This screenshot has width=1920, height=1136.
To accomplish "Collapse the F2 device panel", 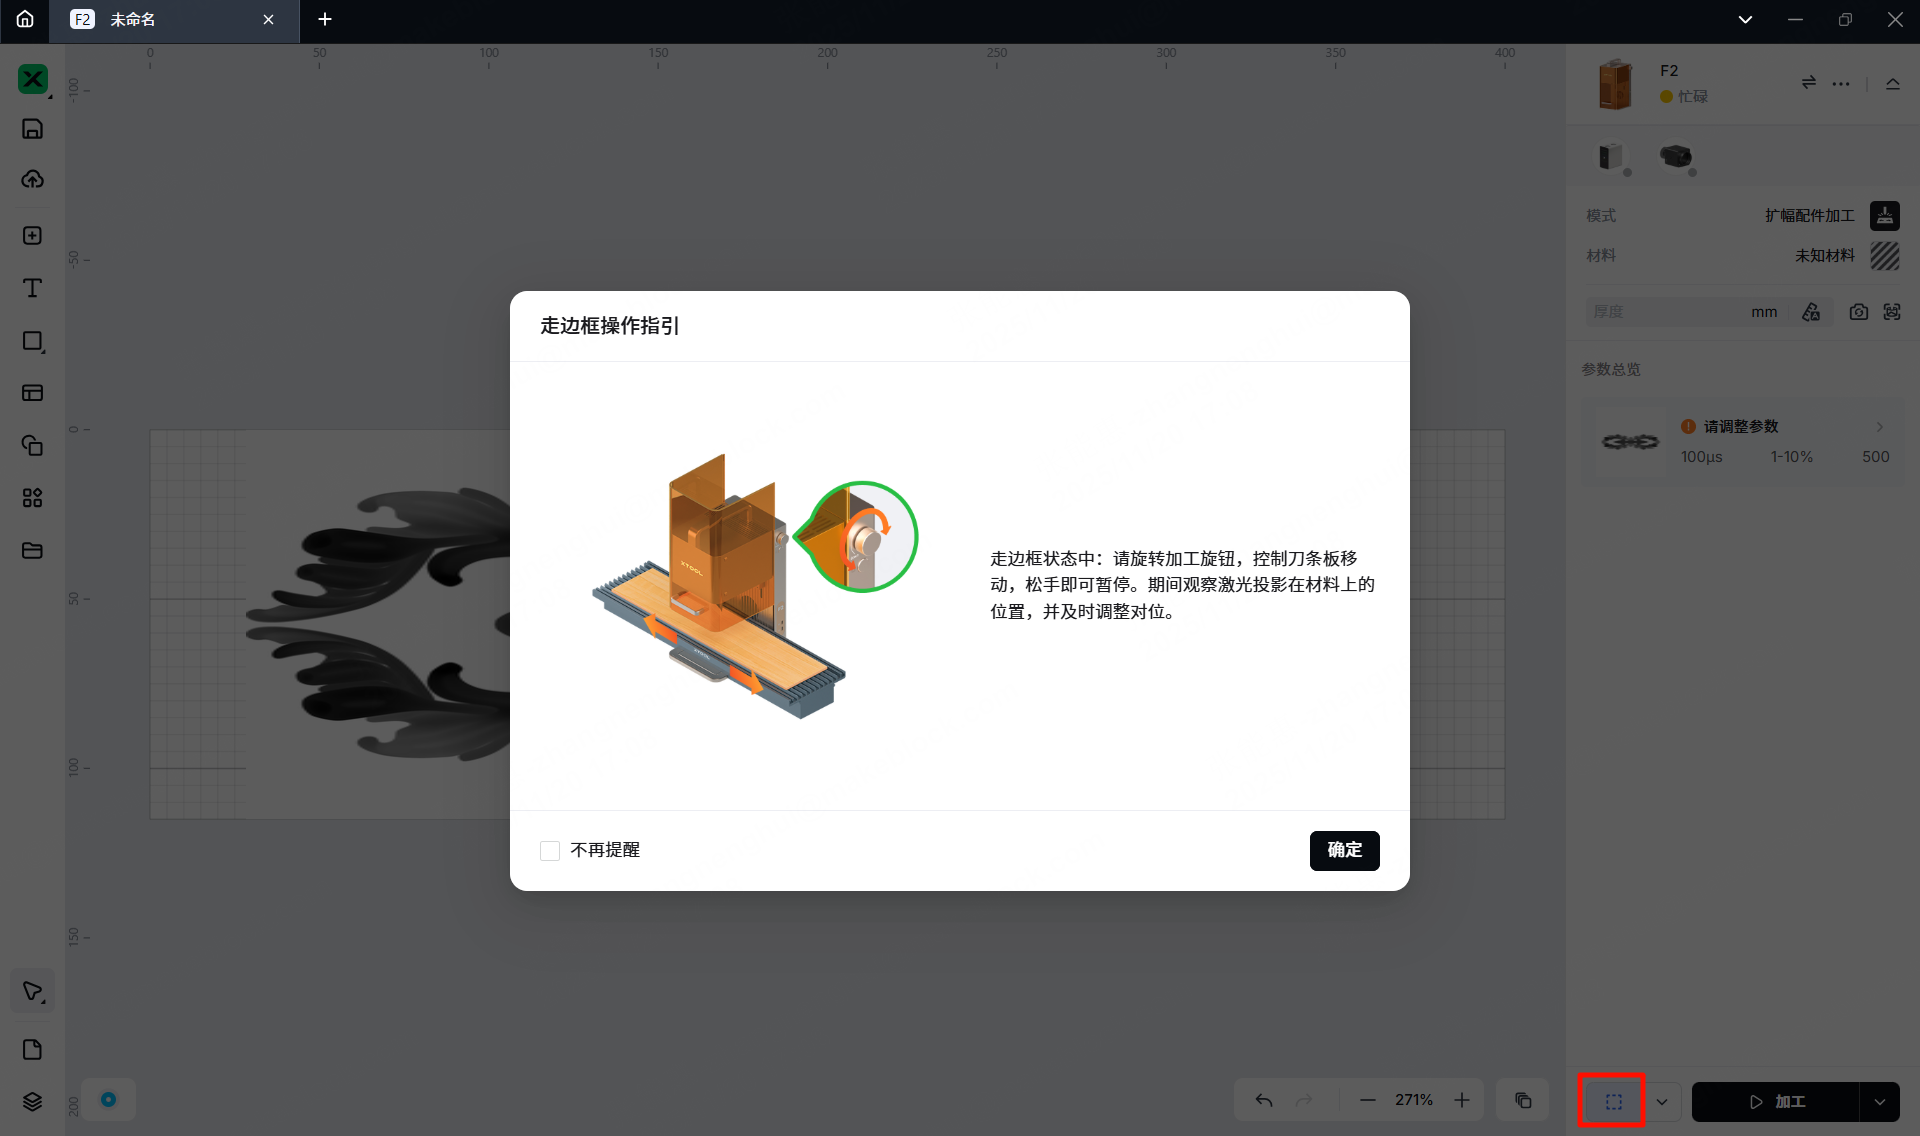I will (x=1892, y=84).
